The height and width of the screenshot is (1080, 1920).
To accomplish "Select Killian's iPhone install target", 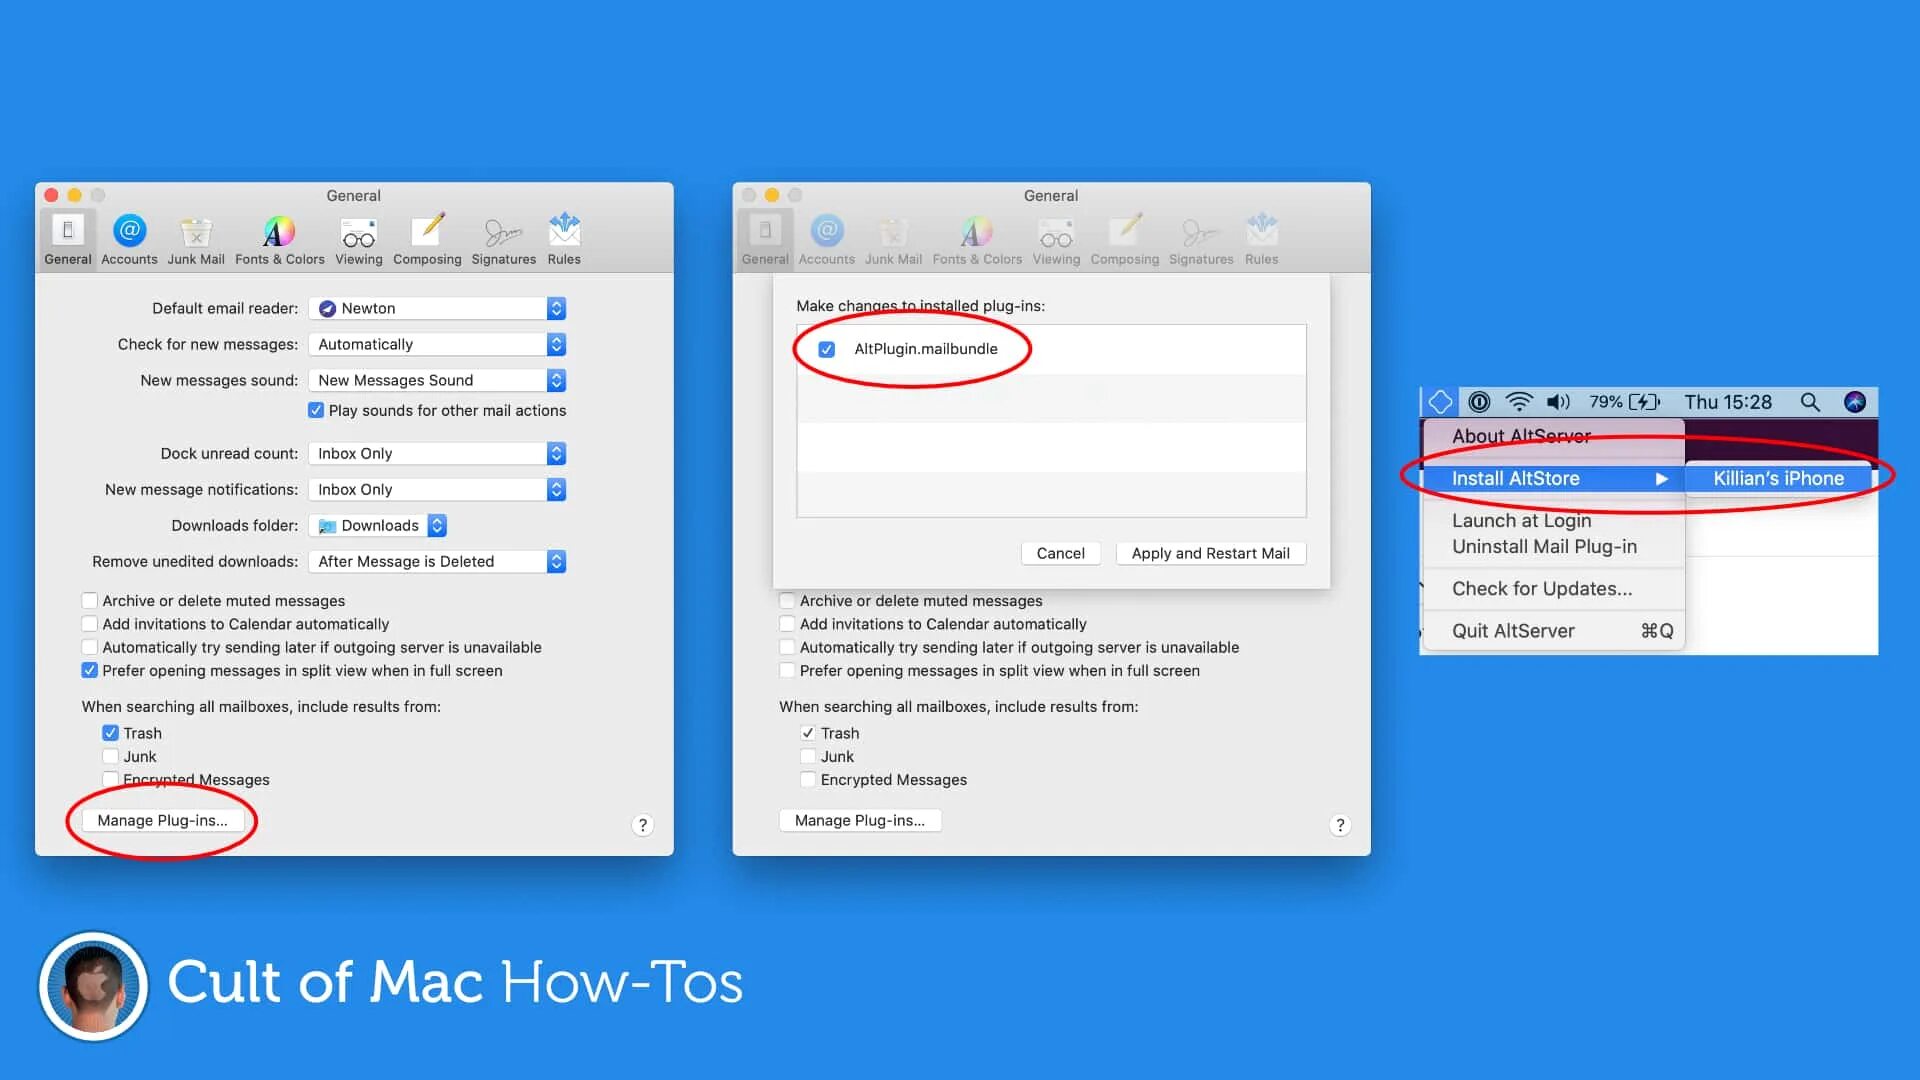I will point(1779,477).
